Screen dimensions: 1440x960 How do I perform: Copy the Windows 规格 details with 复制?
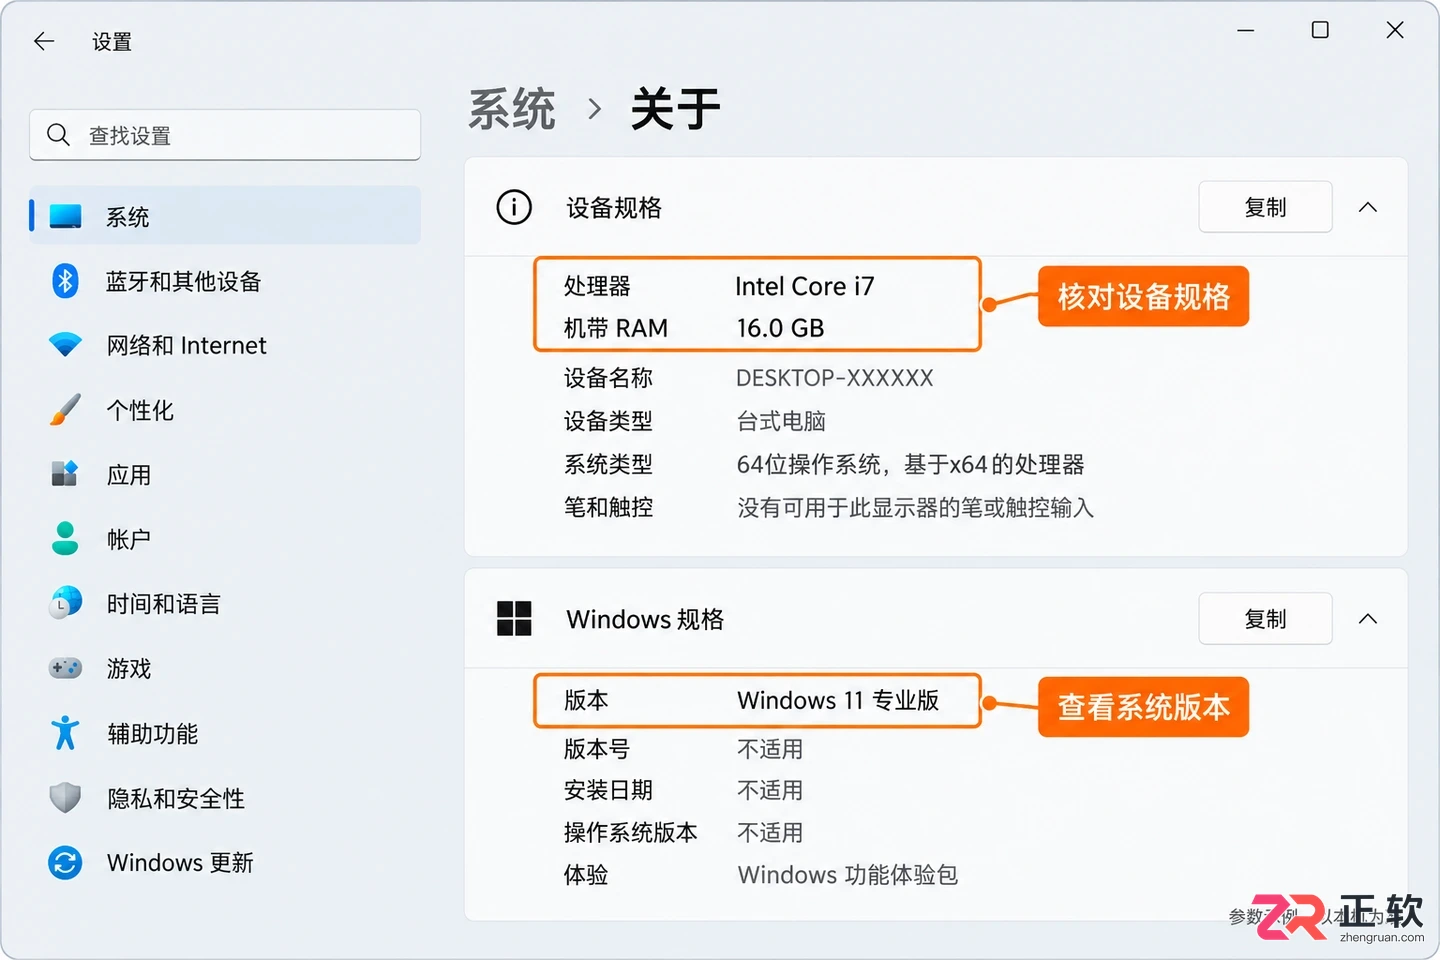1265,619
